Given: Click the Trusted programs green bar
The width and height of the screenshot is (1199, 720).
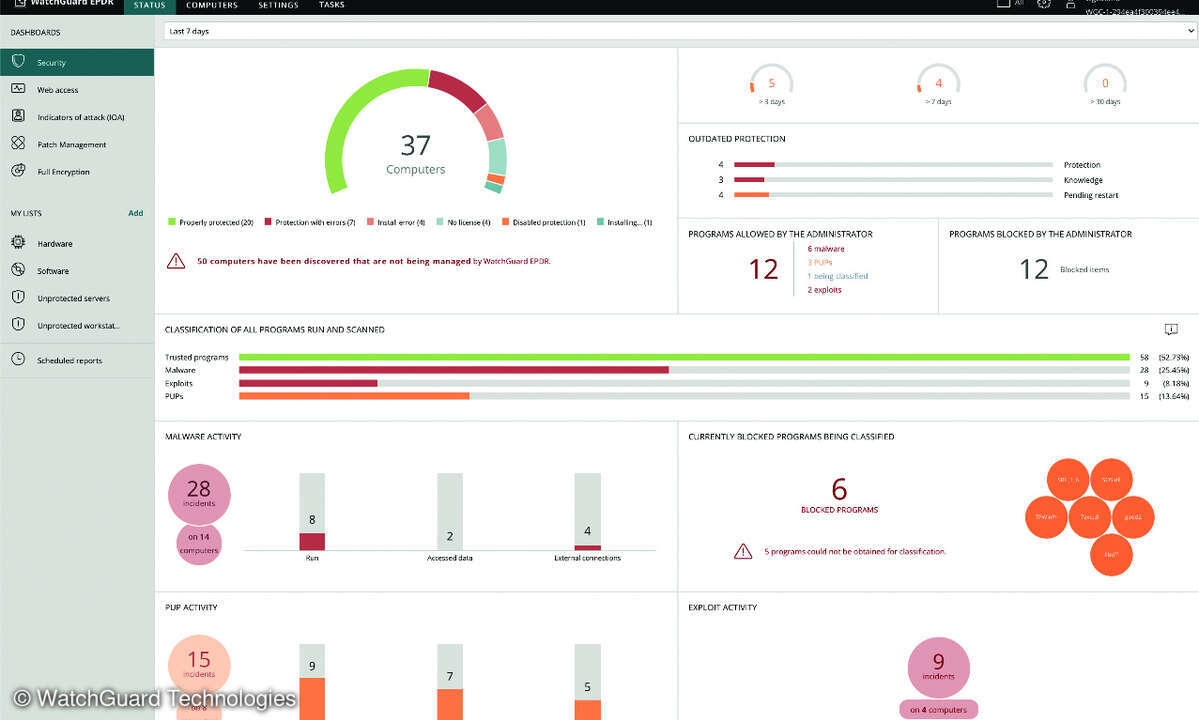Looking at the screenshot, I should 684,357.
